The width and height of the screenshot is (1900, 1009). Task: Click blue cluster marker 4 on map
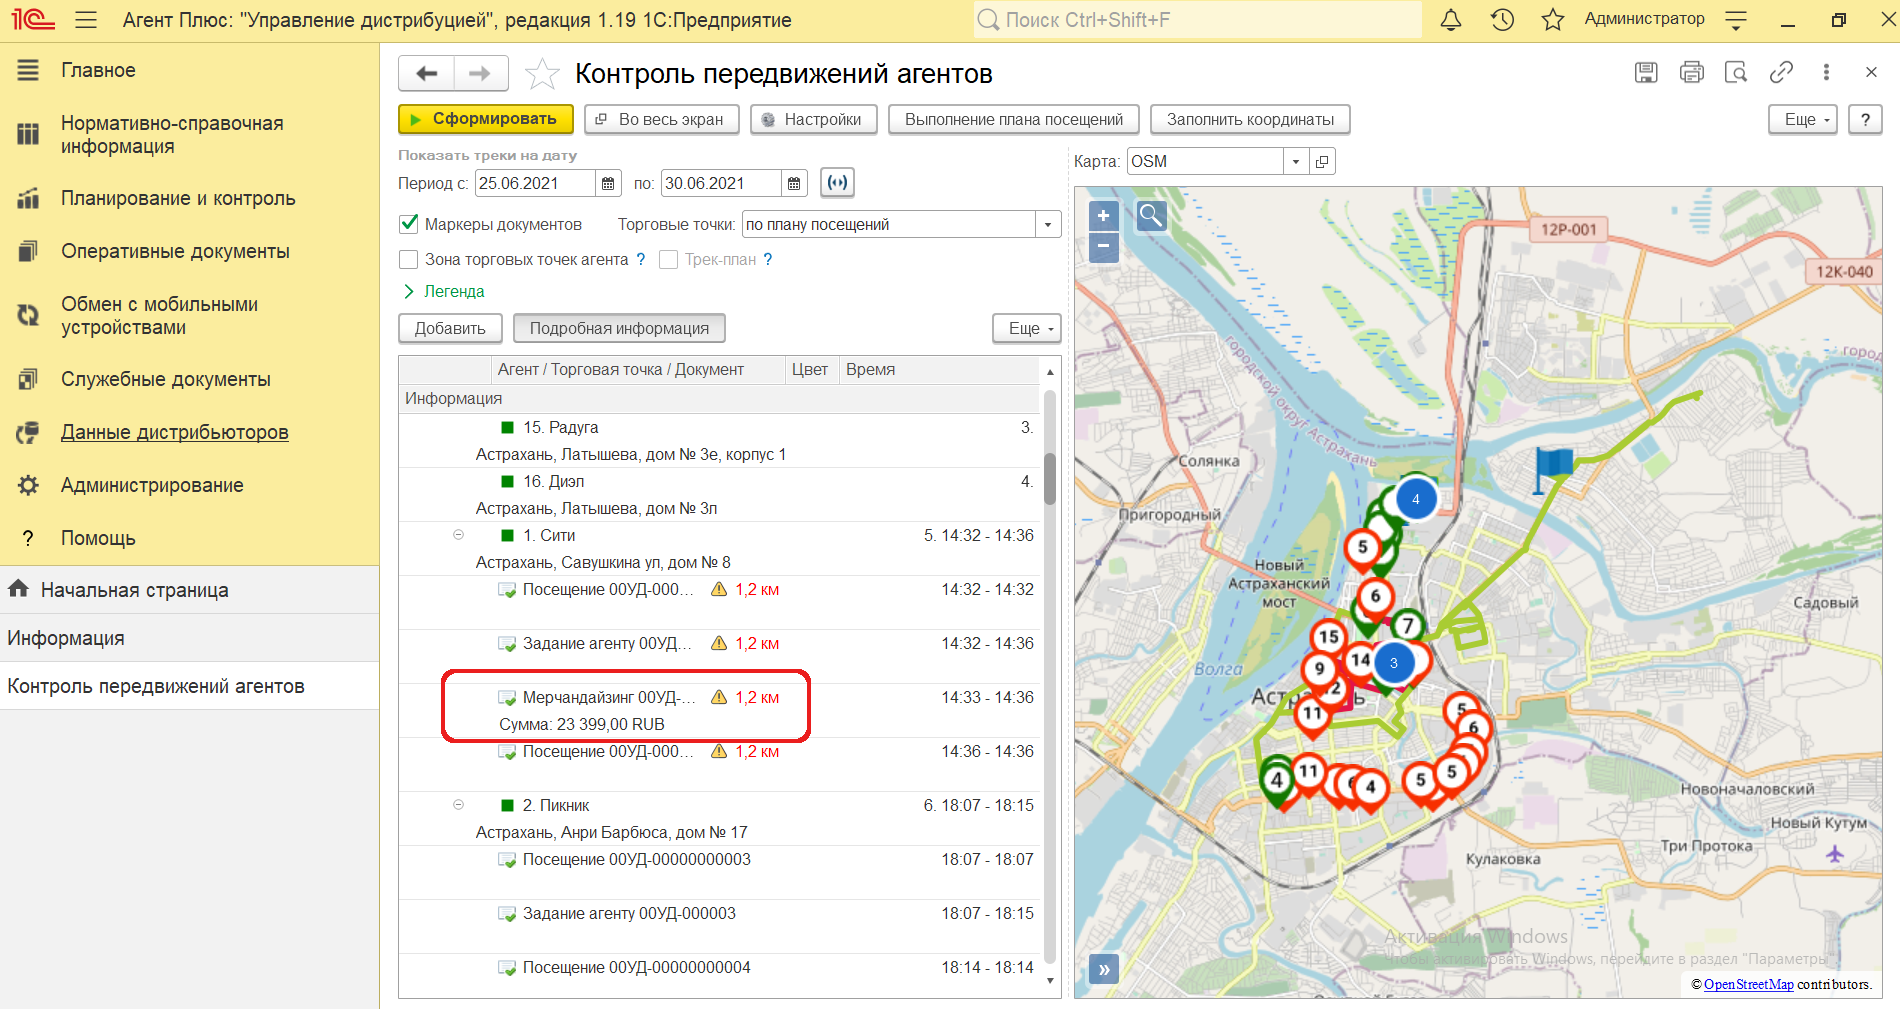pyautogui.click(x=1415, y=499)
